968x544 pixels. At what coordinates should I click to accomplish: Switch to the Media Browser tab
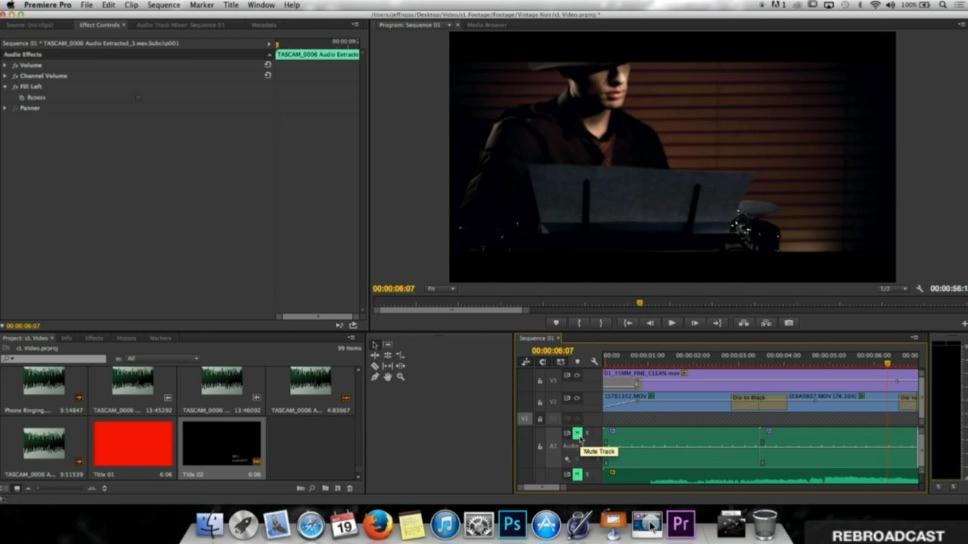coord(486,25)
